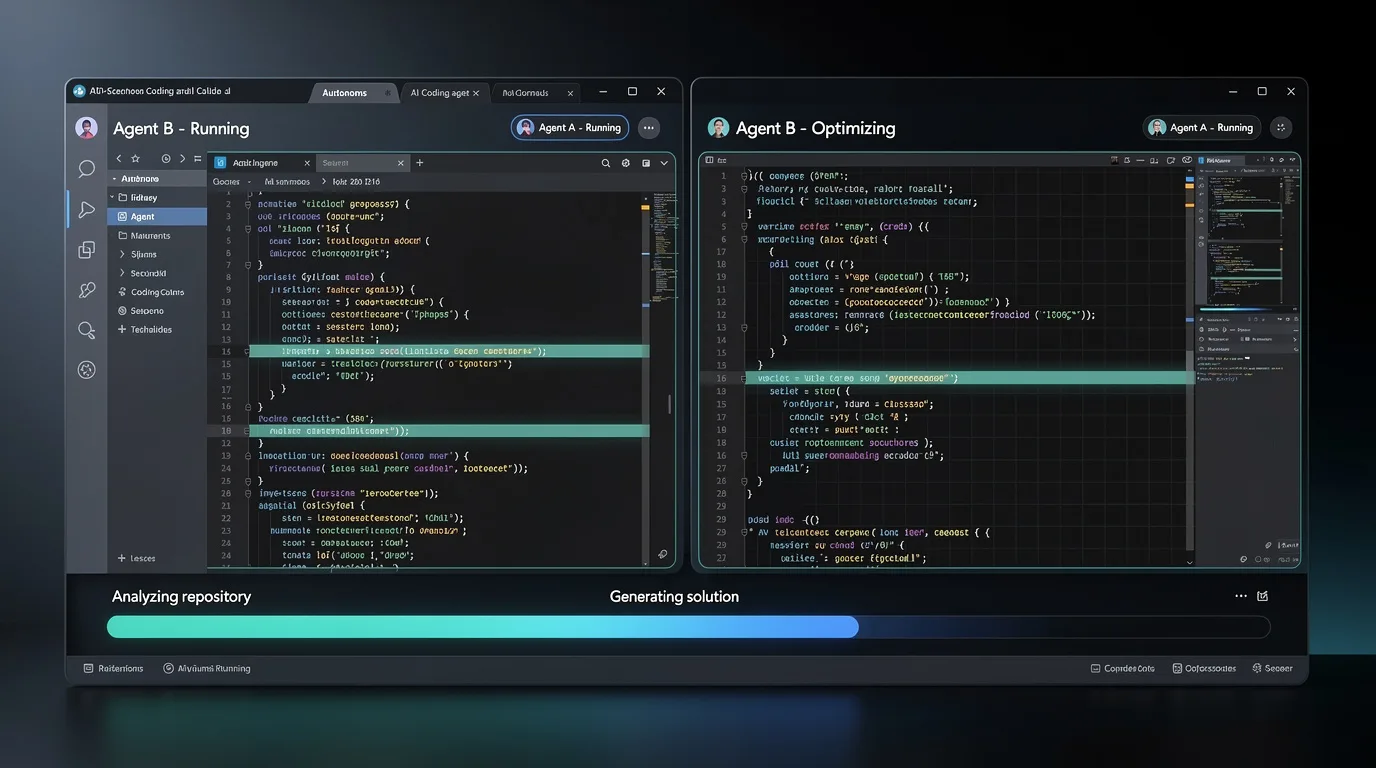Open the three-dots menu next to Agent A - Running in left window
The height and width of the screenshot is (768, 1376).
click(x=649, y=127)
